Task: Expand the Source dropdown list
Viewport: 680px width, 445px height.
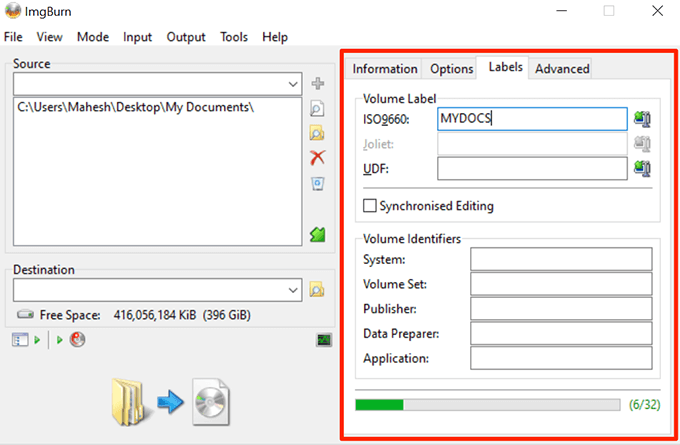Action: pyautogui.click(x=293, y=84)
